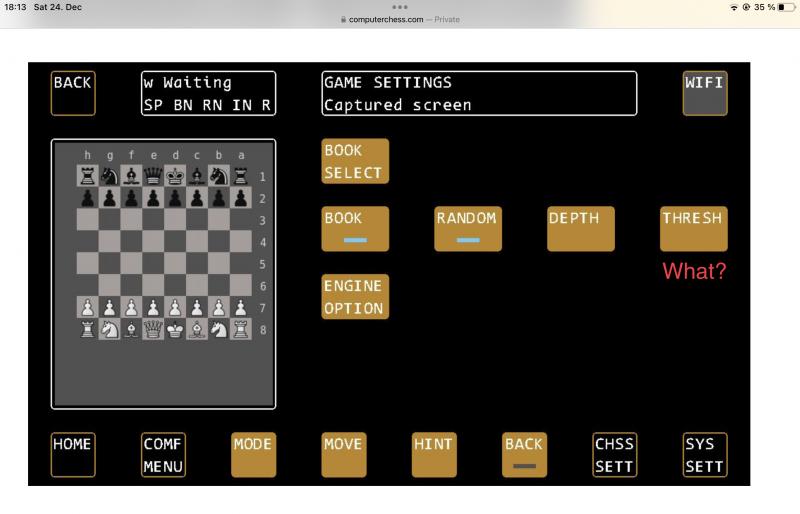Tap the WIFI status button
800x514 pixels.
coord(705,93)
